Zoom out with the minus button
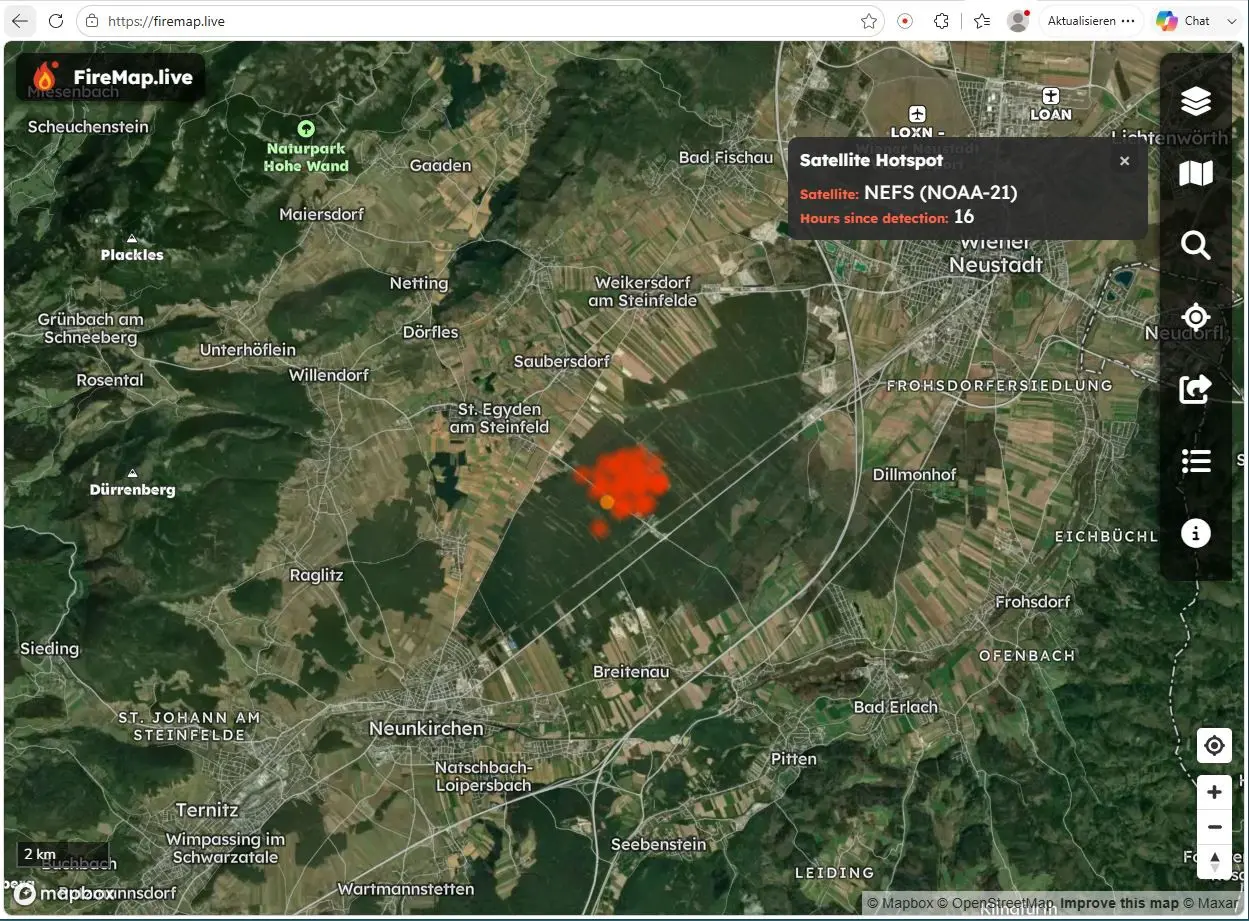The width and height of the screenshot is (1249, 921). [x=1214, y=827]
